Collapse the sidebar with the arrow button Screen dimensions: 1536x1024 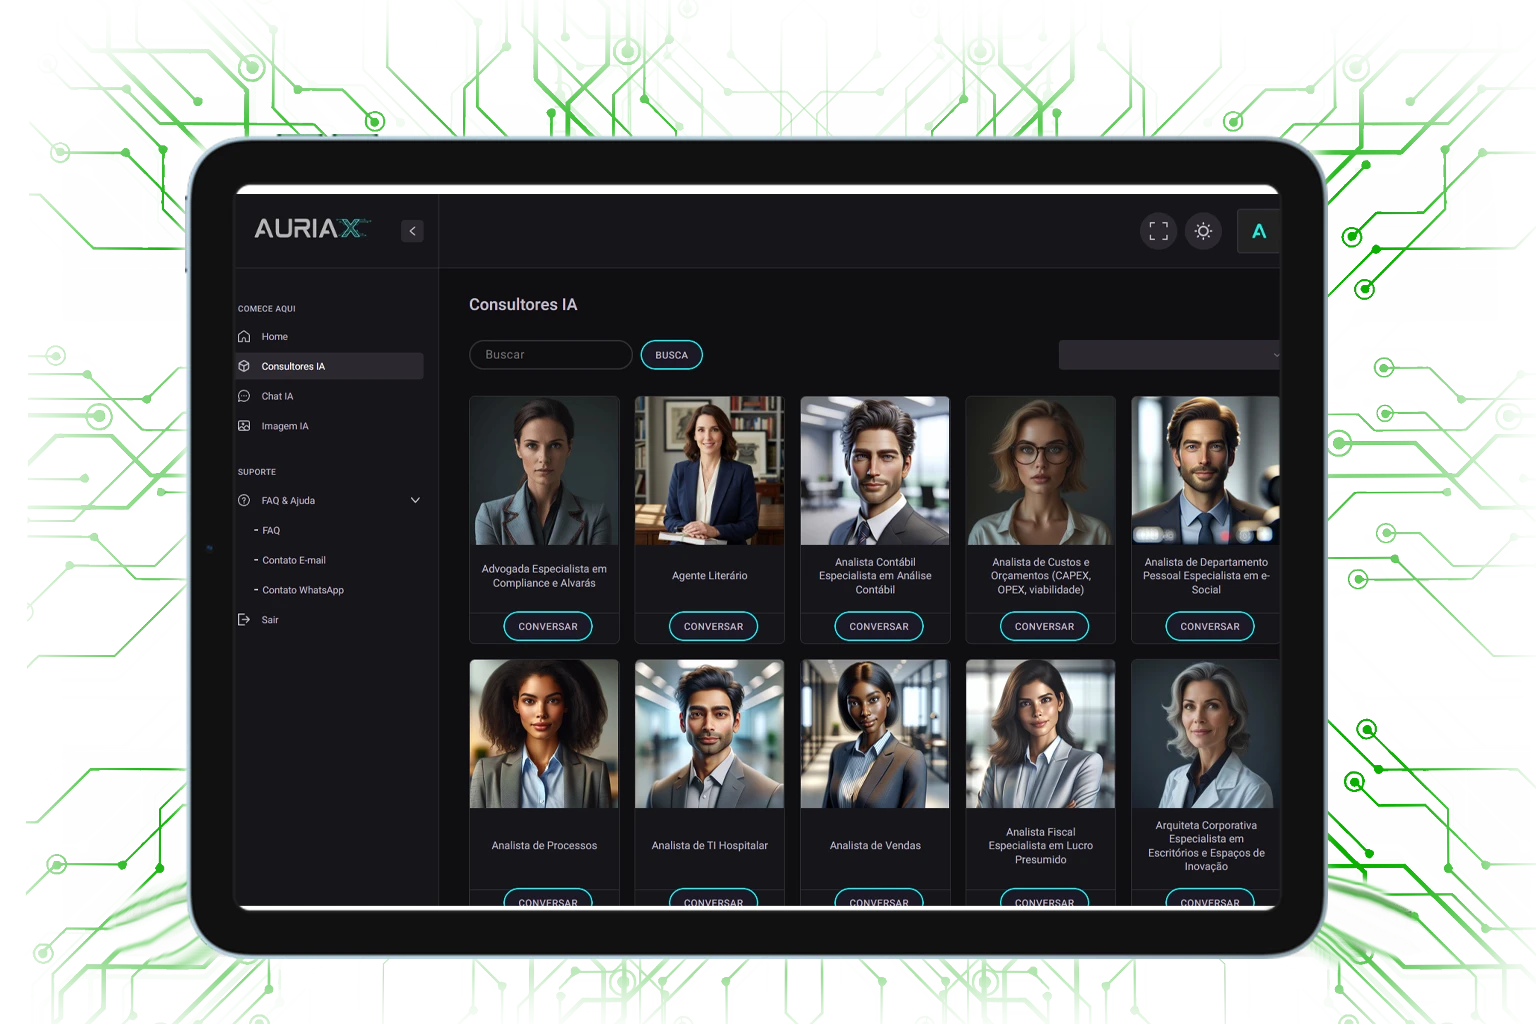pos(412,231)
